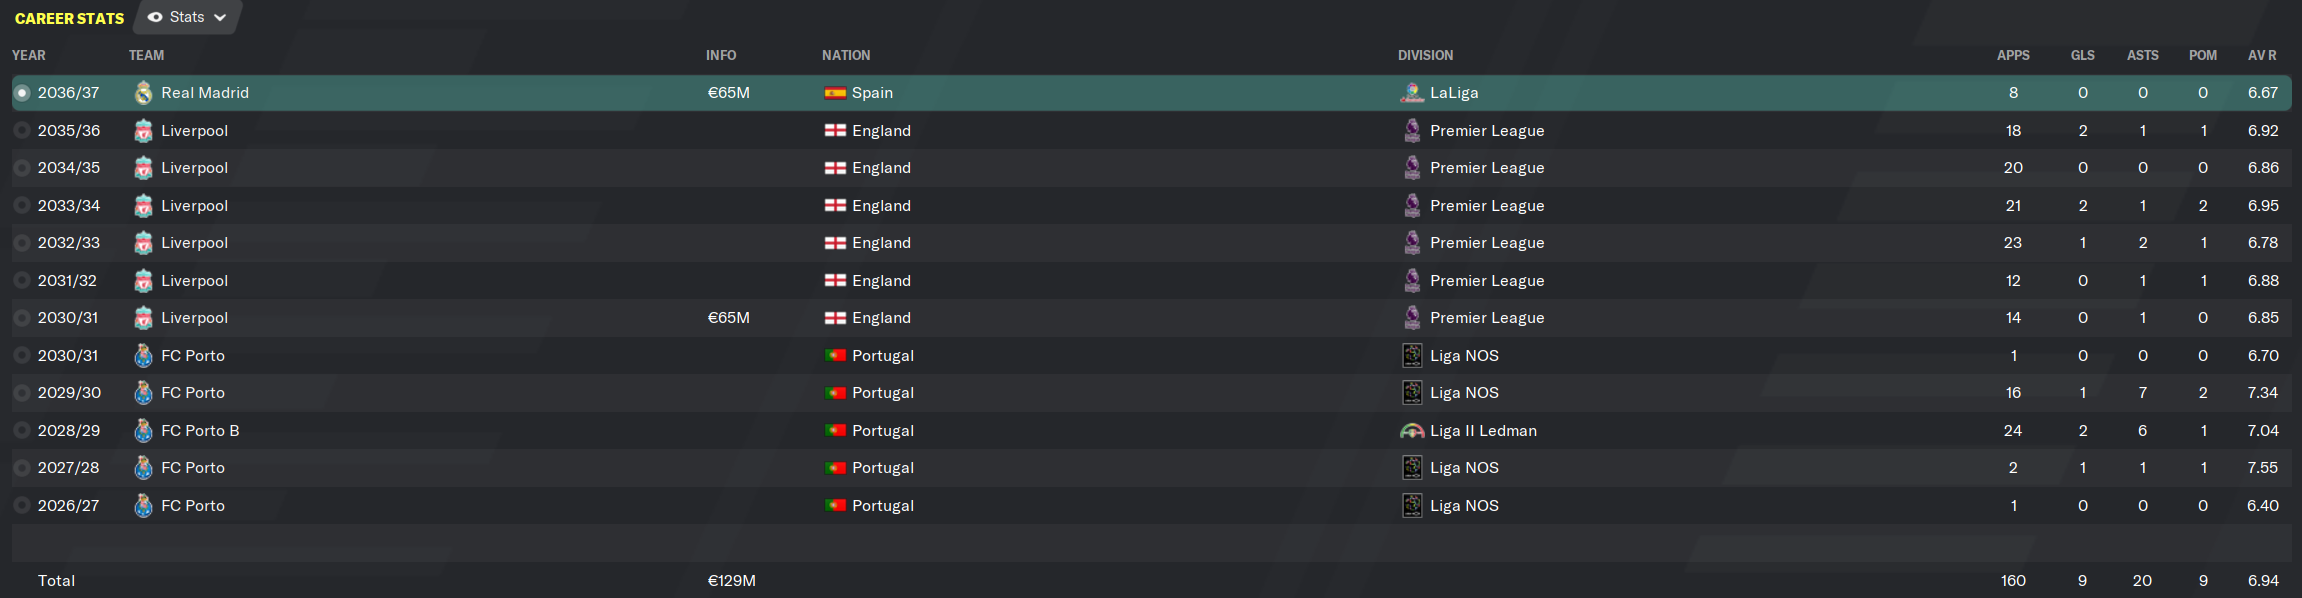
Task: Click the Portugal flag in the 2026/27 row
Action: [835, 506]
